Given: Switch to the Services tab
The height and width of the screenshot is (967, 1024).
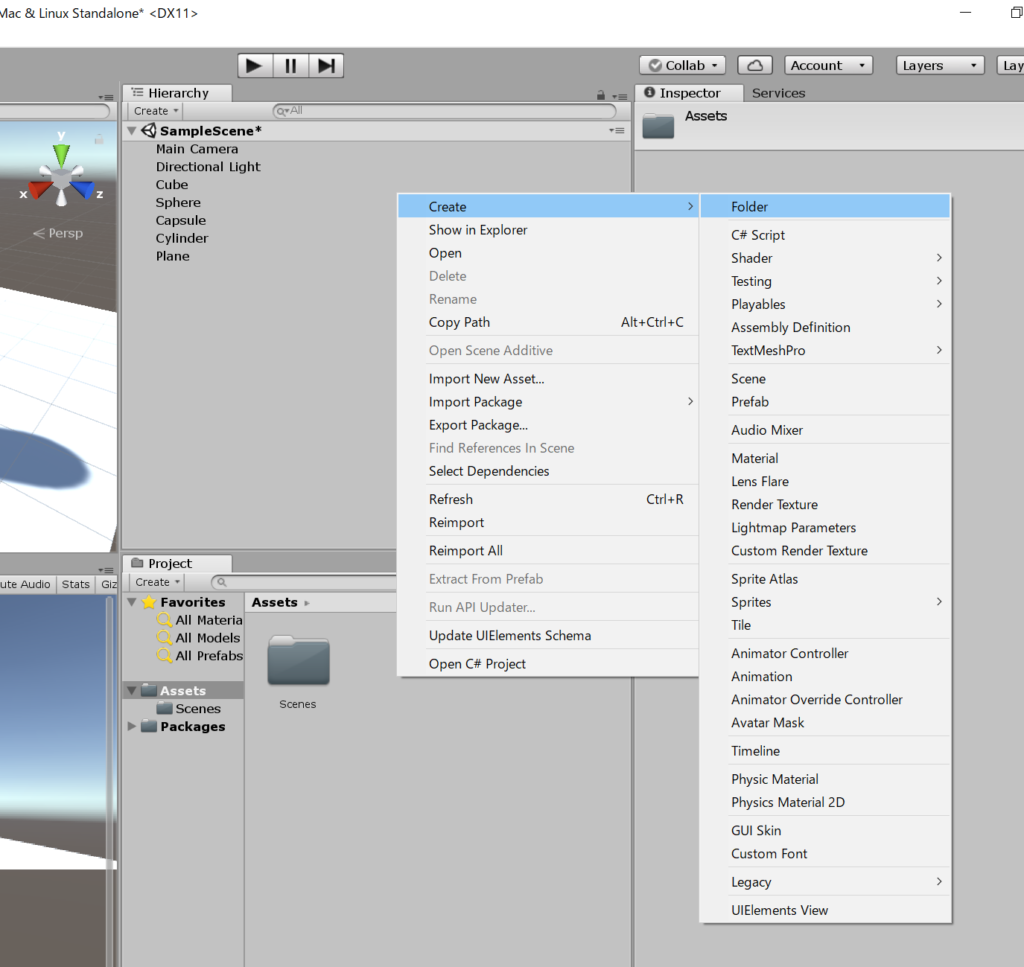Looking at the screenshot, I should [778, 93].
